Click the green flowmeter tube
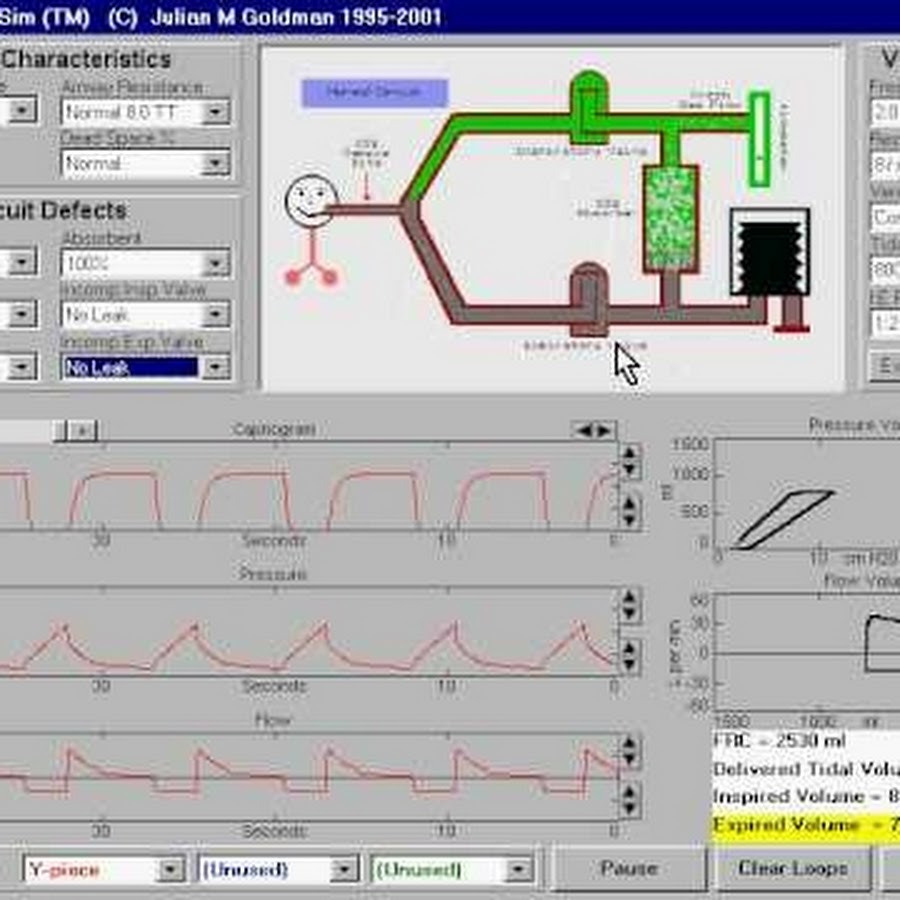 coord(760,139)
